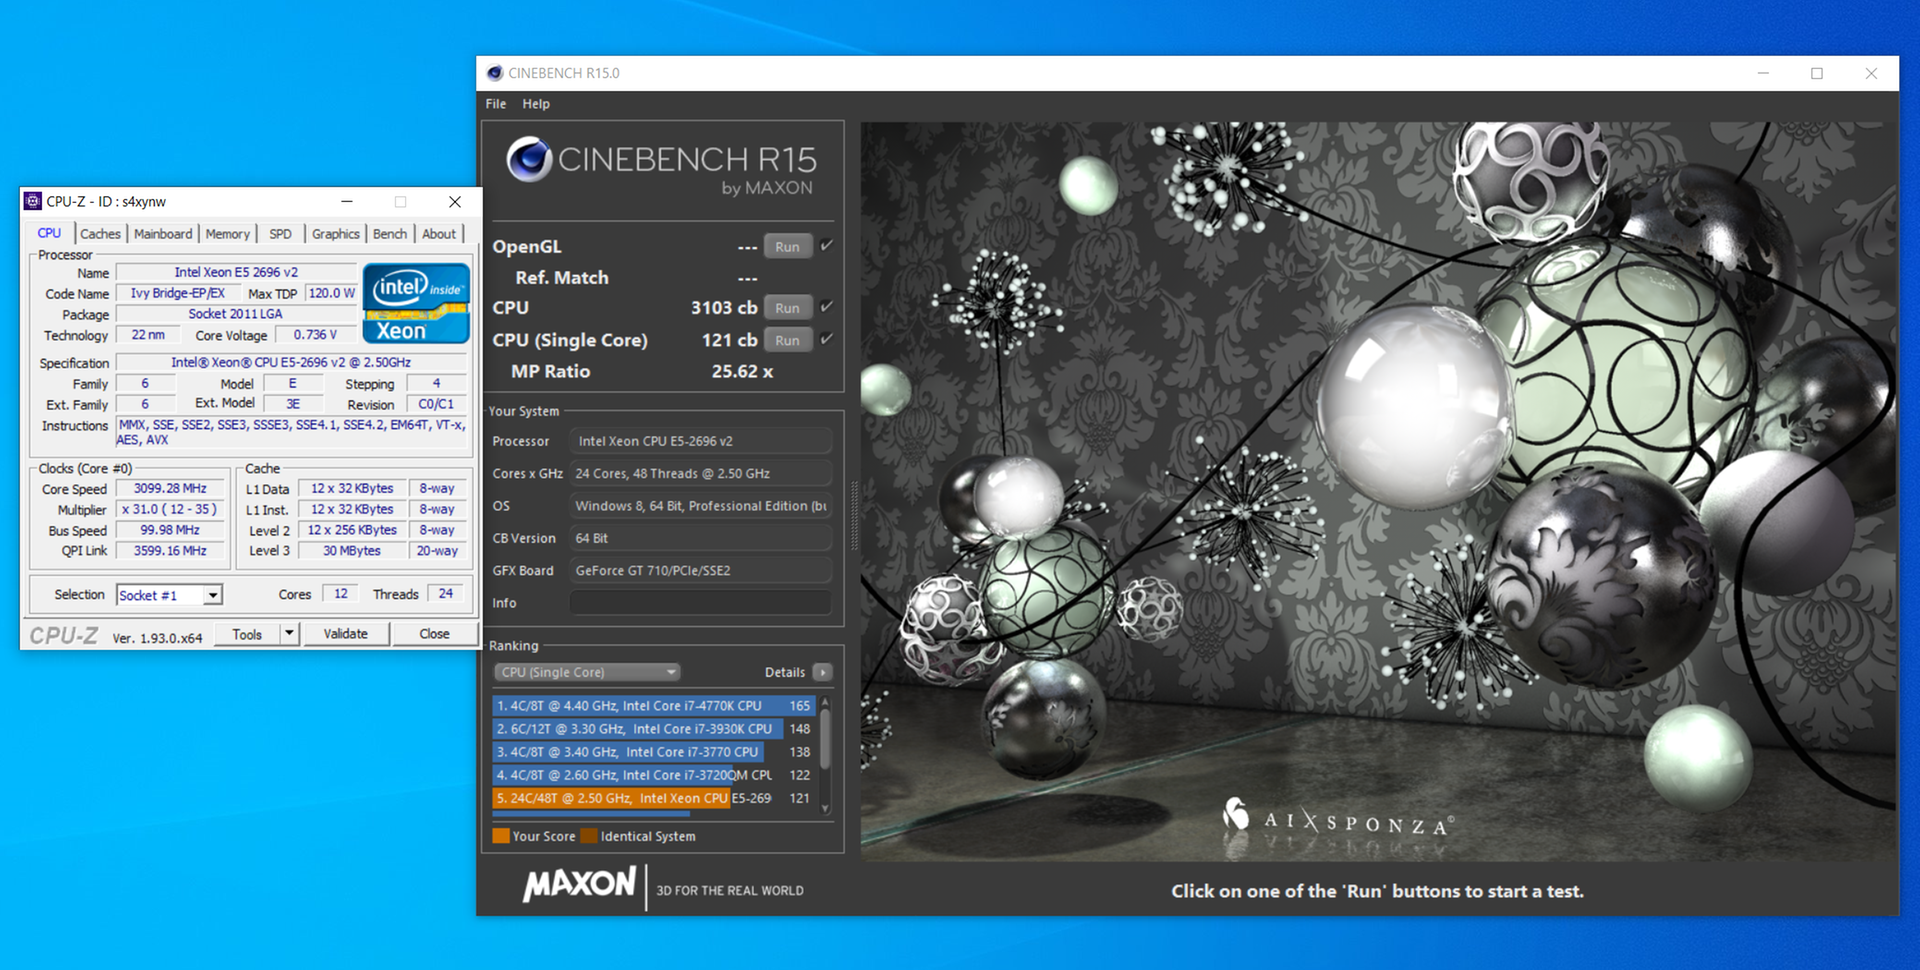Click the Multiplier x 31.0 value
The height and width of the screenshot is (970, 1920).
(170, 510)
